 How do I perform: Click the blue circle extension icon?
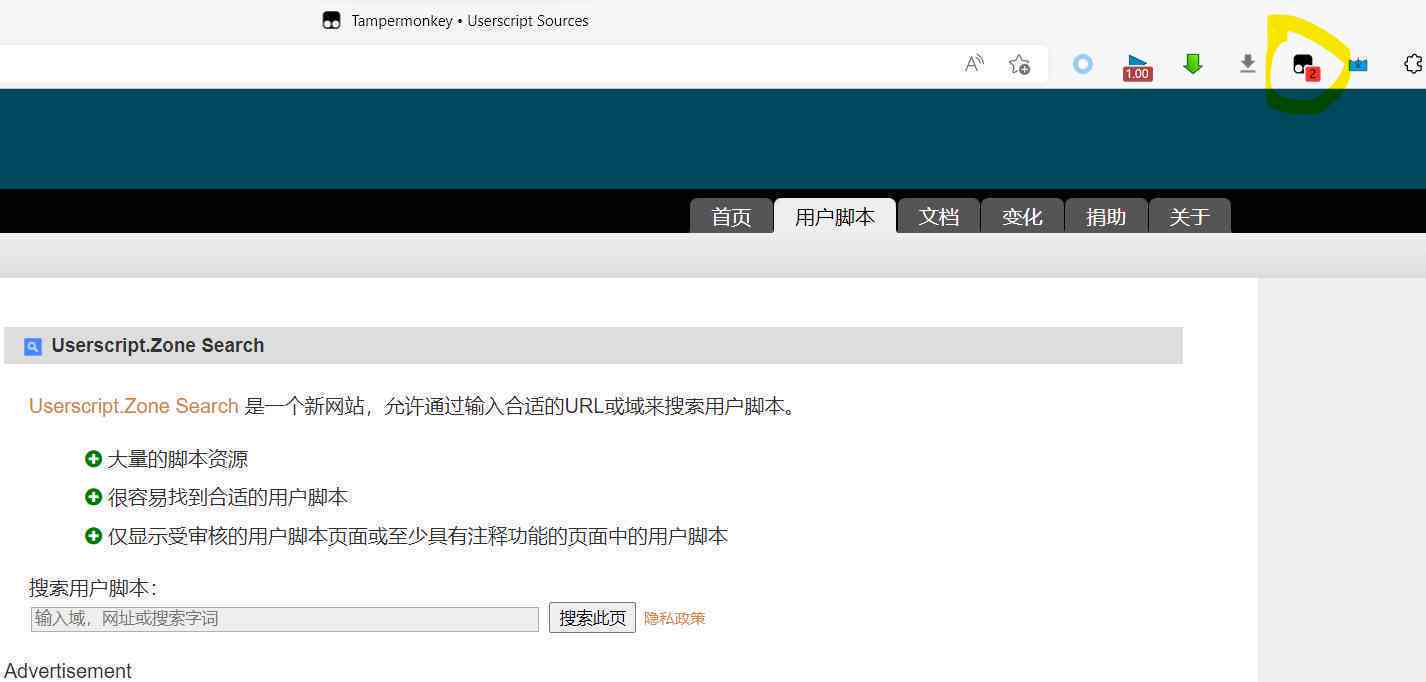click(x=1082, y=64)
